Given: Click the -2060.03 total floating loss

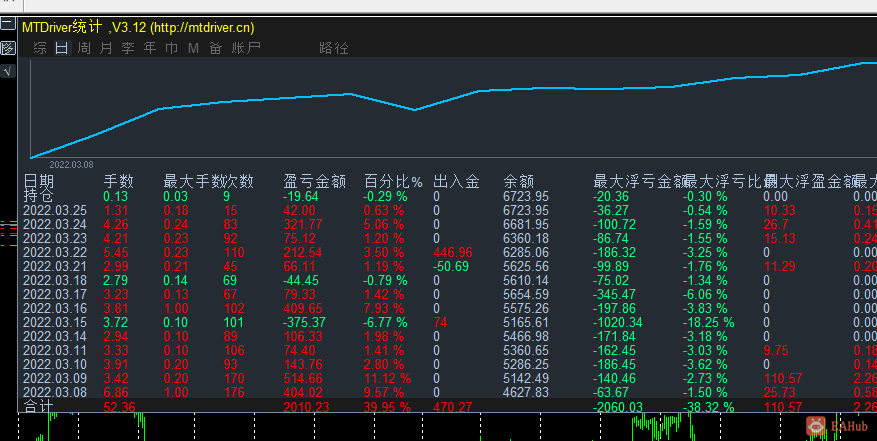Looking at the screenshot, I should point(618,407).
